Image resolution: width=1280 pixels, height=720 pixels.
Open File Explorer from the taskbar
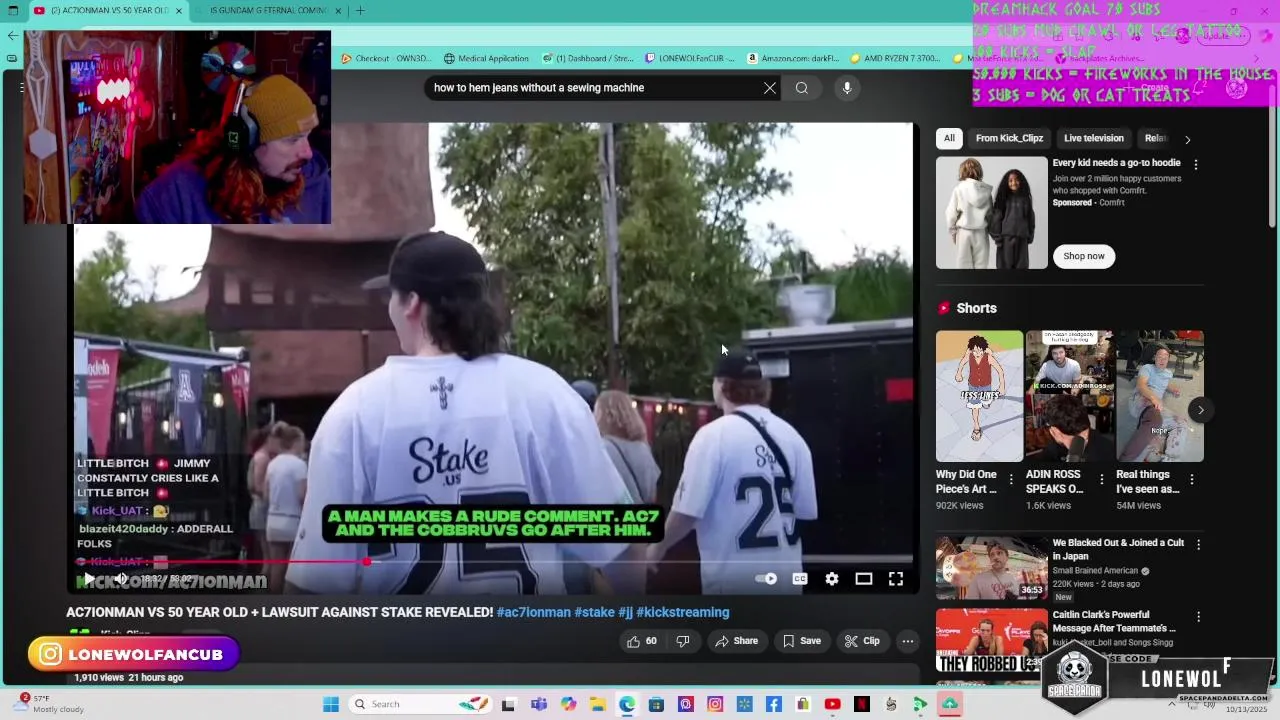(x=597, y=704)
